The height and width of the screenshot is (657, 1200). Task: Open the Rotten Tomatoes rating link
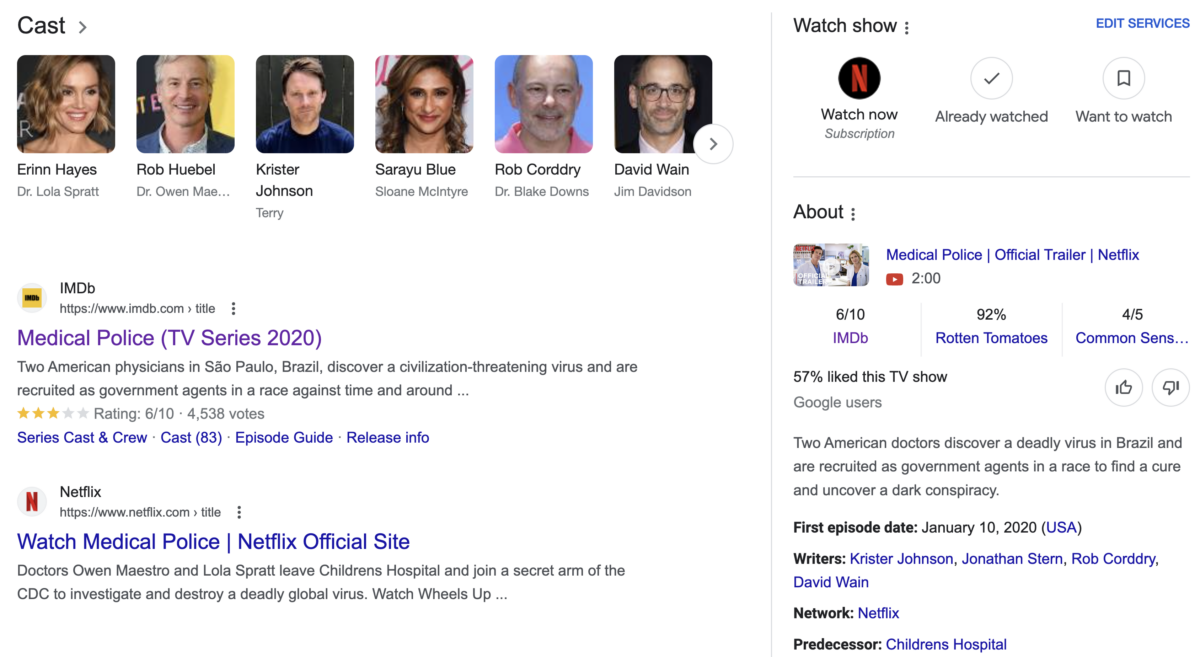tap(991, 338)
